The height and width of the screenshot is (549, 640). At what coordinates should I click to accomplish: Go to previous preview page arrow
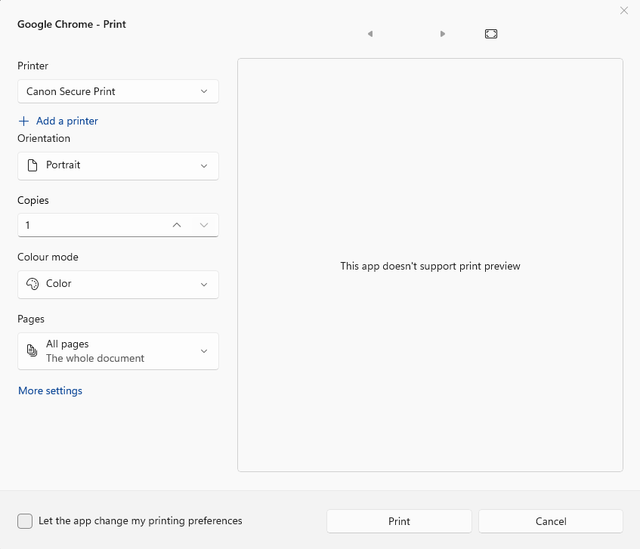coord(370,34)
